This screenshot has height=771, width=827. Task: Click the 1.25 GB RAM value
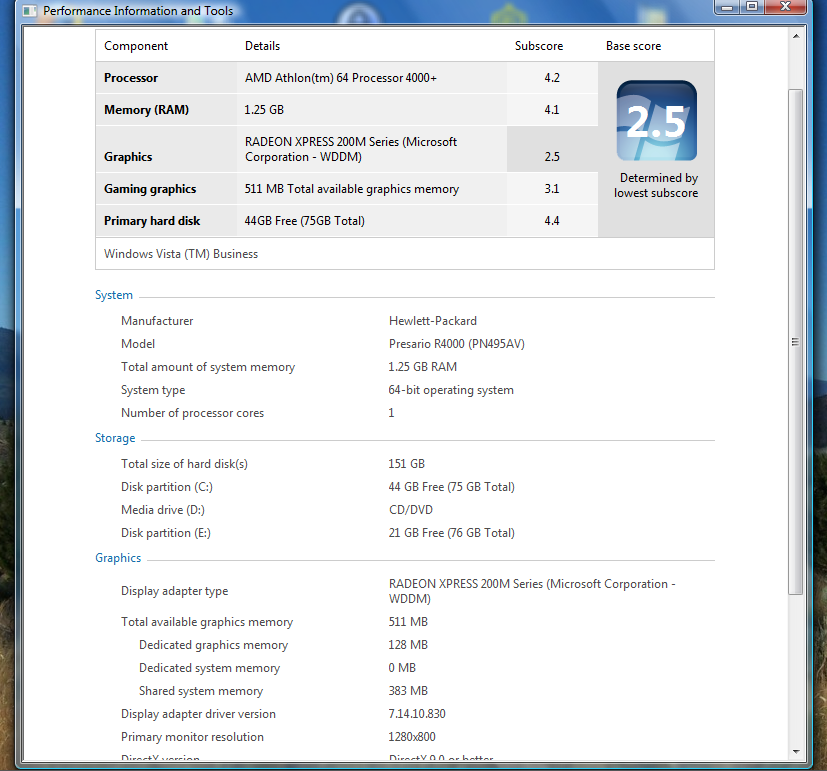coord(422,367)
